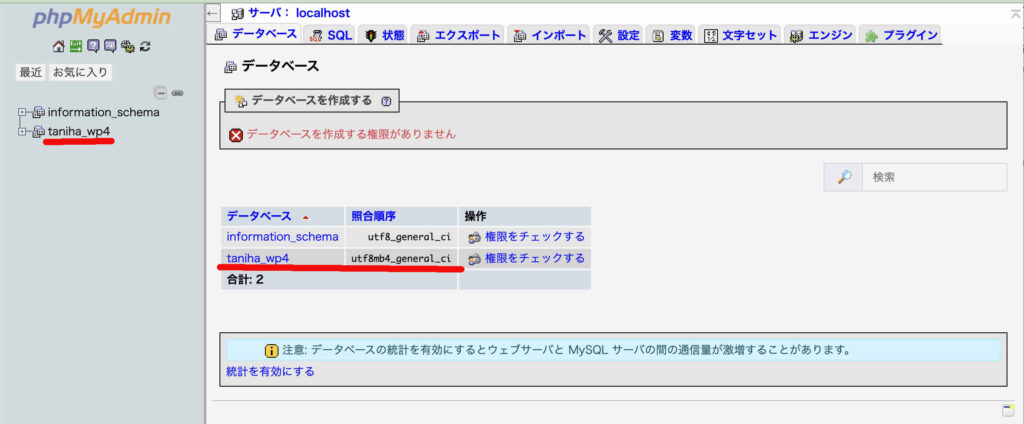This screenshot has height=424, width=1024.
Task: Open taniha_wp4 in navigation tree
Action: [79, 131]
